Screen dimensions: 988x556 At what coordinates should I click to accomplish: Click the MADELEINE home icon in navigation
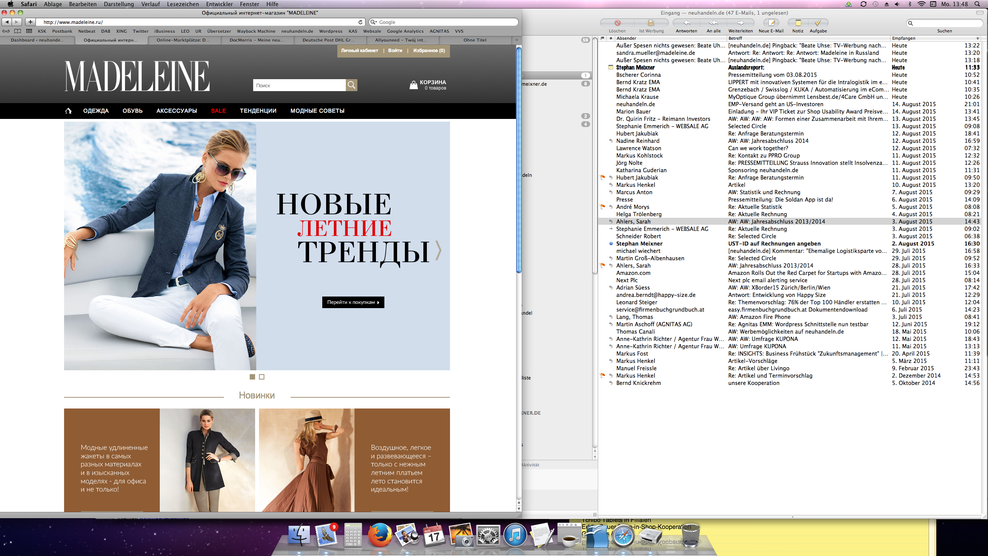tap(68, 111)
